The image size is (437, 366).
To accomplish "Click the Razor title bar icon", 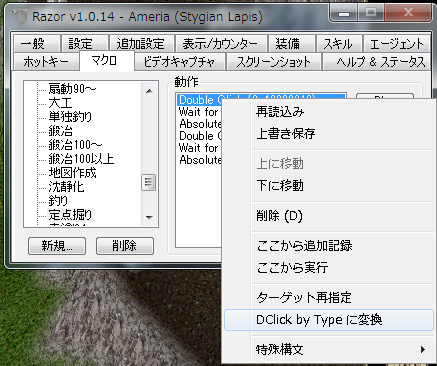I will 20,16.
